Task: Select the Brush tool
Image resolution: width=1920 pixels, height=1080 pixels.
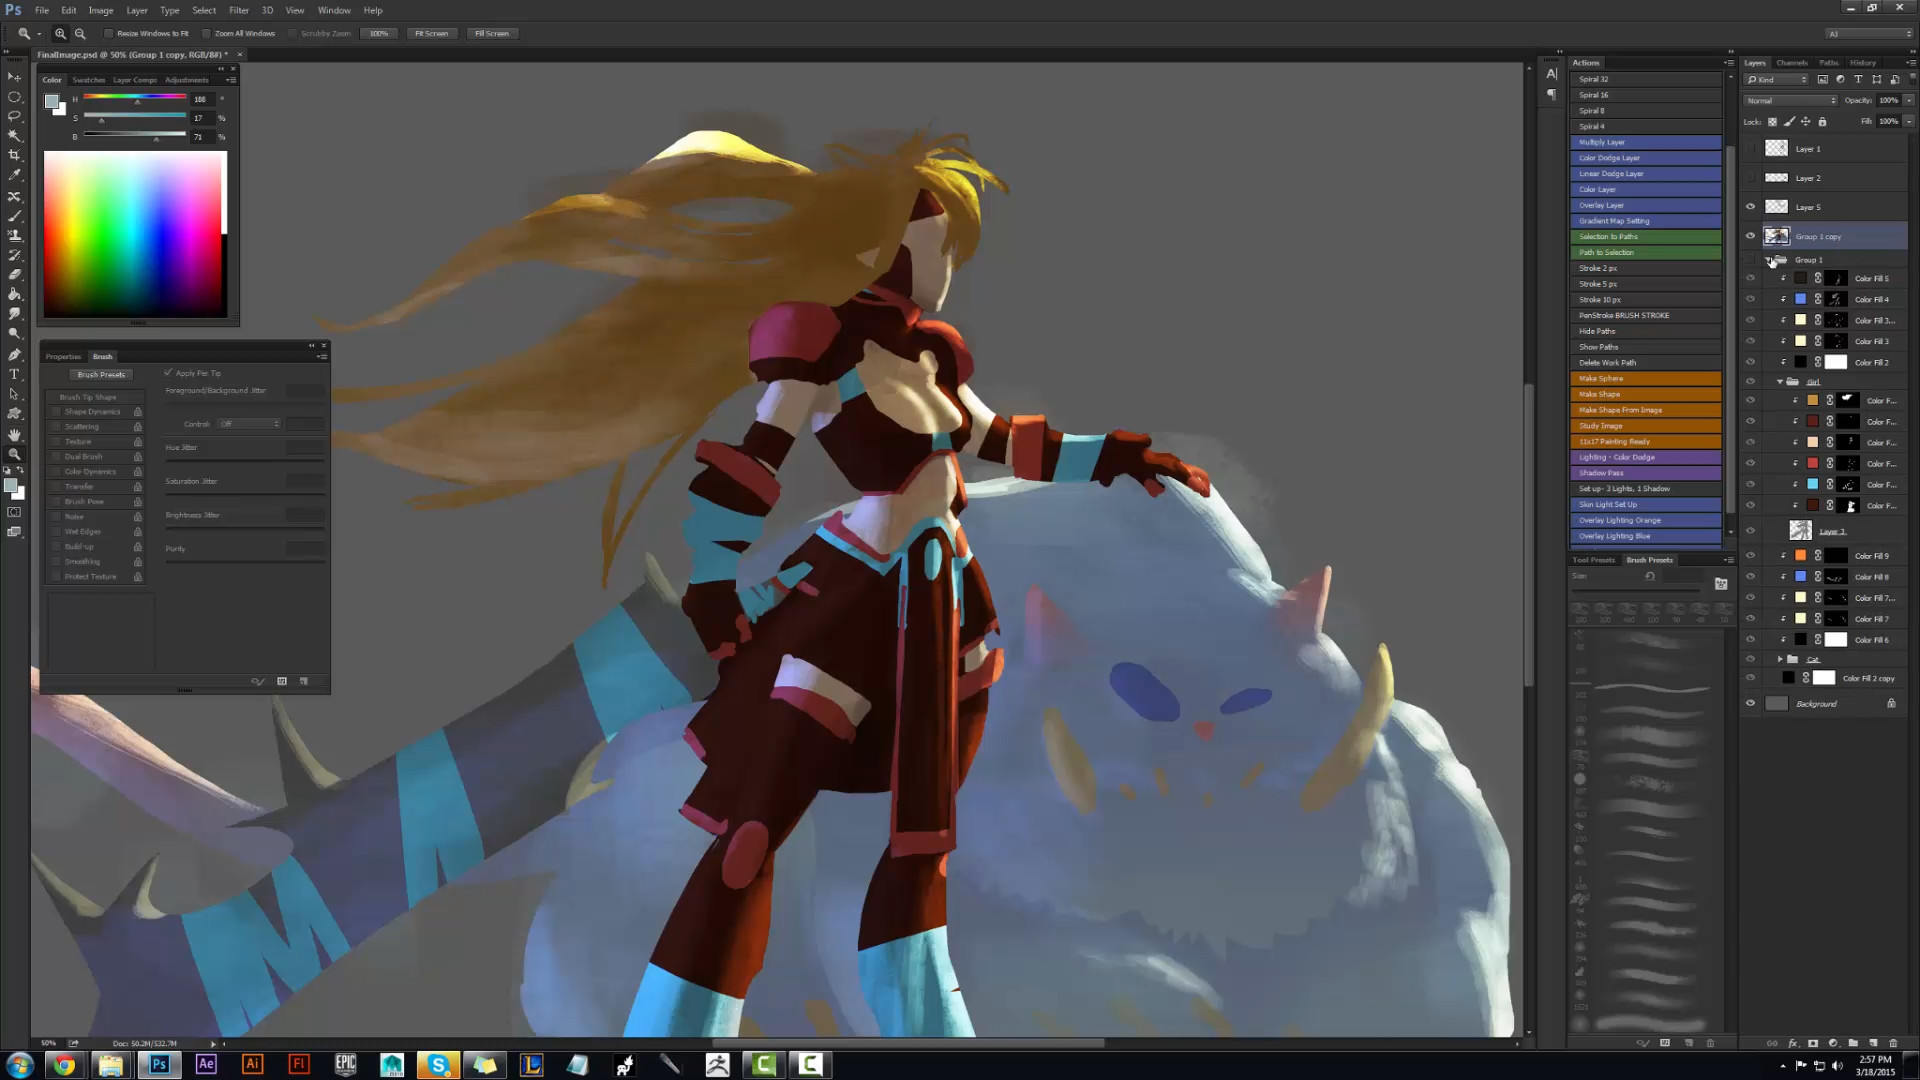Action: pos(14,216)
